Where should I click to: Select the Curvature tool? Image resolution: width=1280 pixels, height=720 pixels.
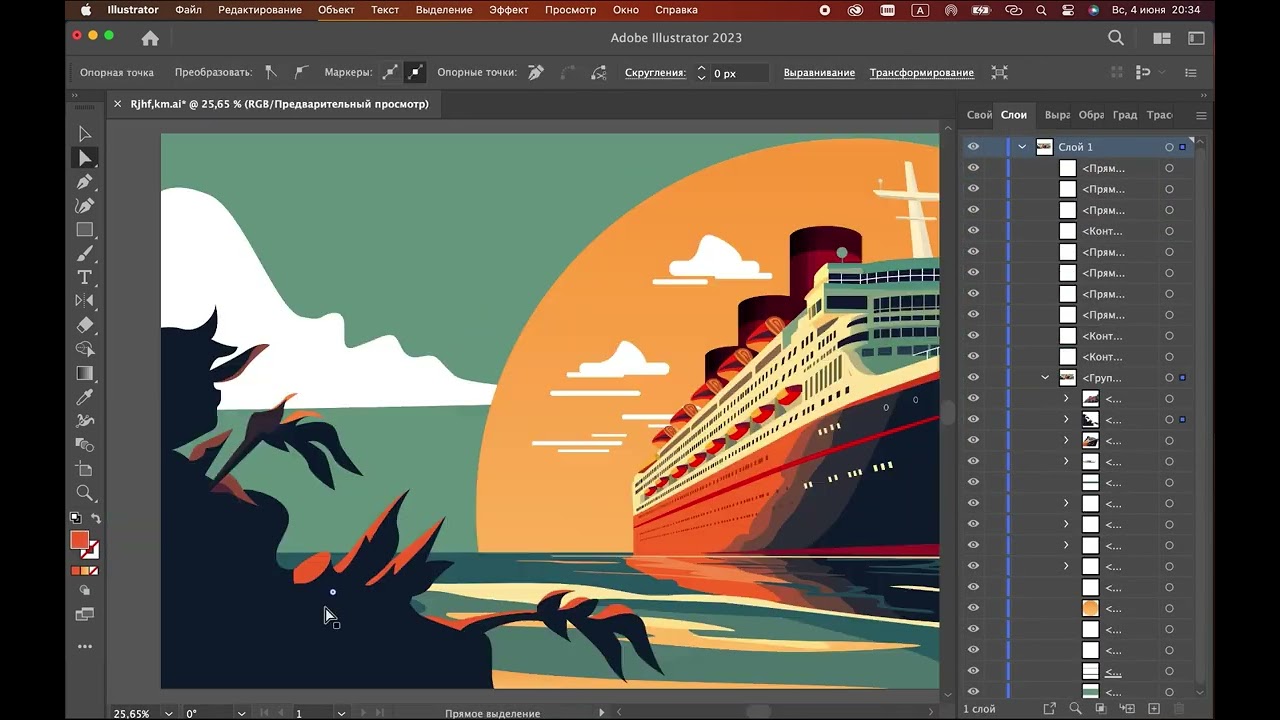[x=85, y=206]
